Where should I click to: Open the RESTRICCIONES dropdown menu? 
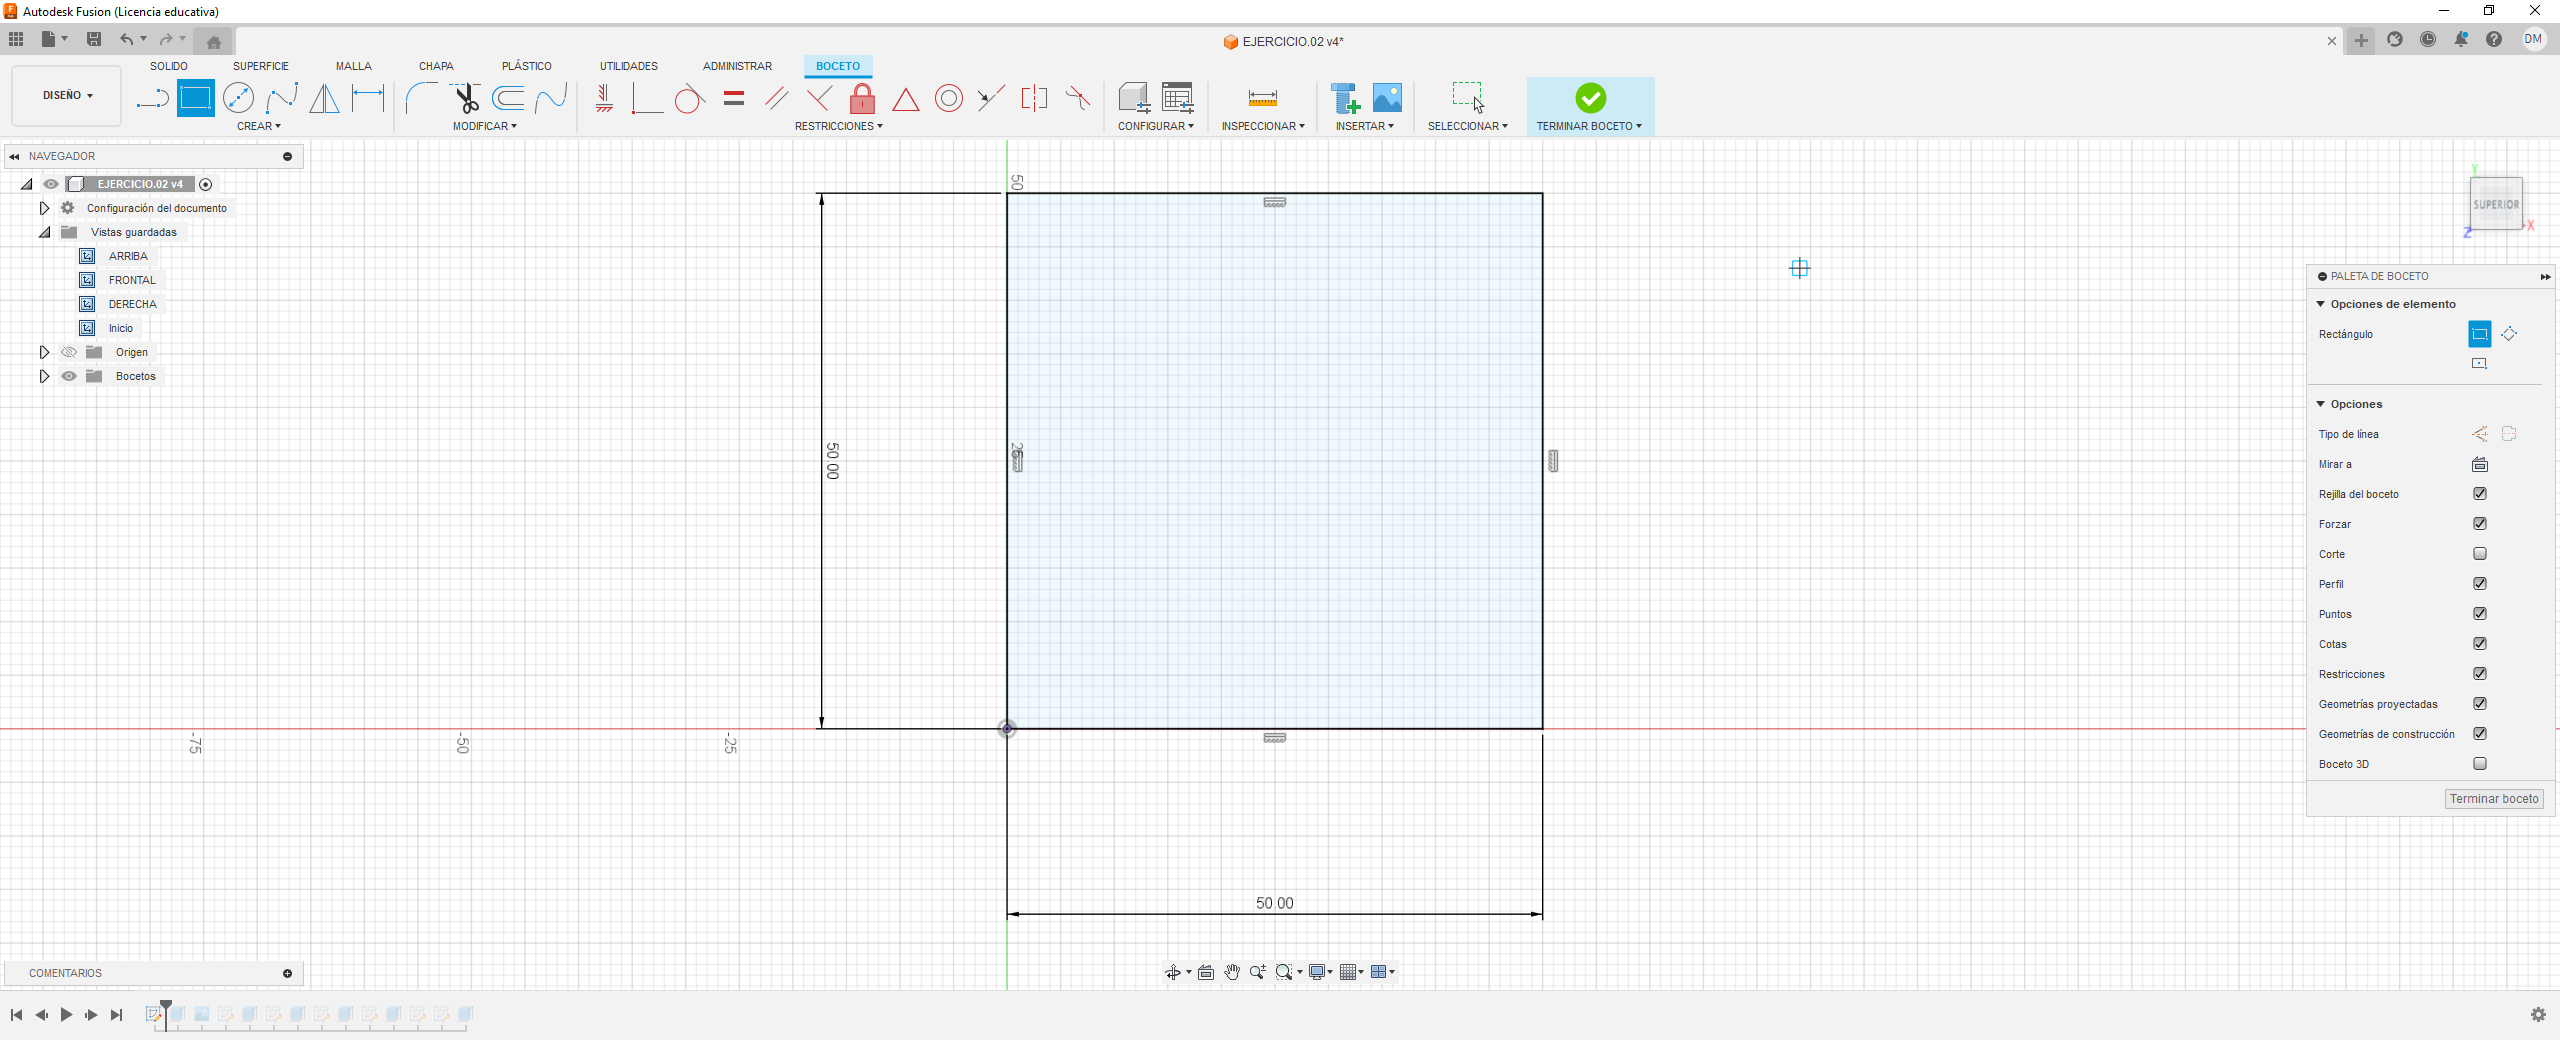tap(839, 126)
